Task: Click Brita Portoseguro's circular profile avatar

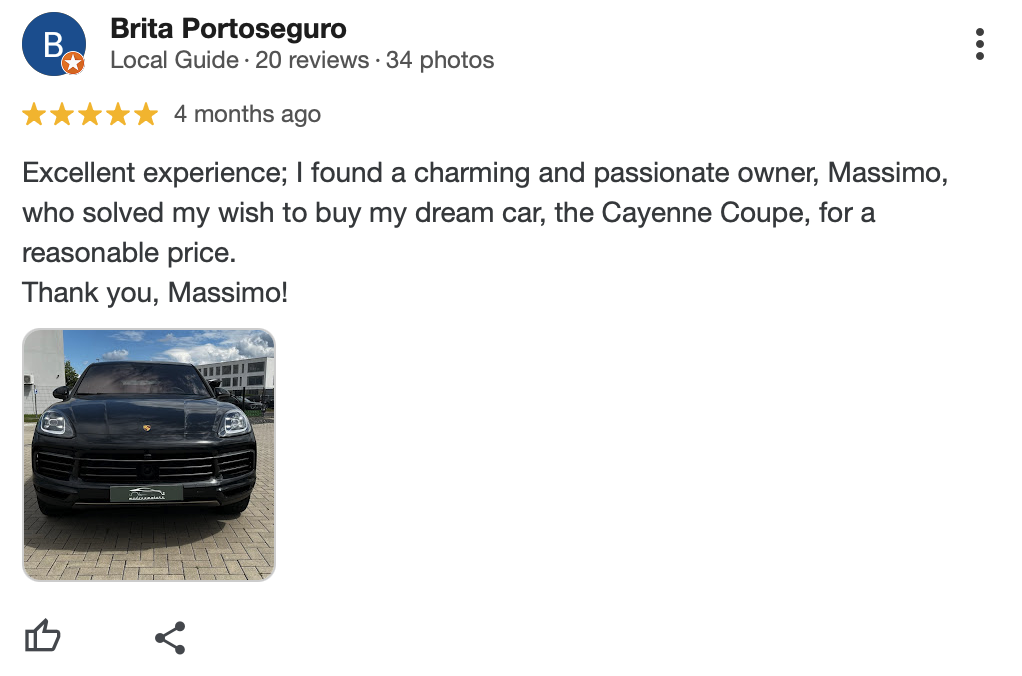Action: (53, 44)
